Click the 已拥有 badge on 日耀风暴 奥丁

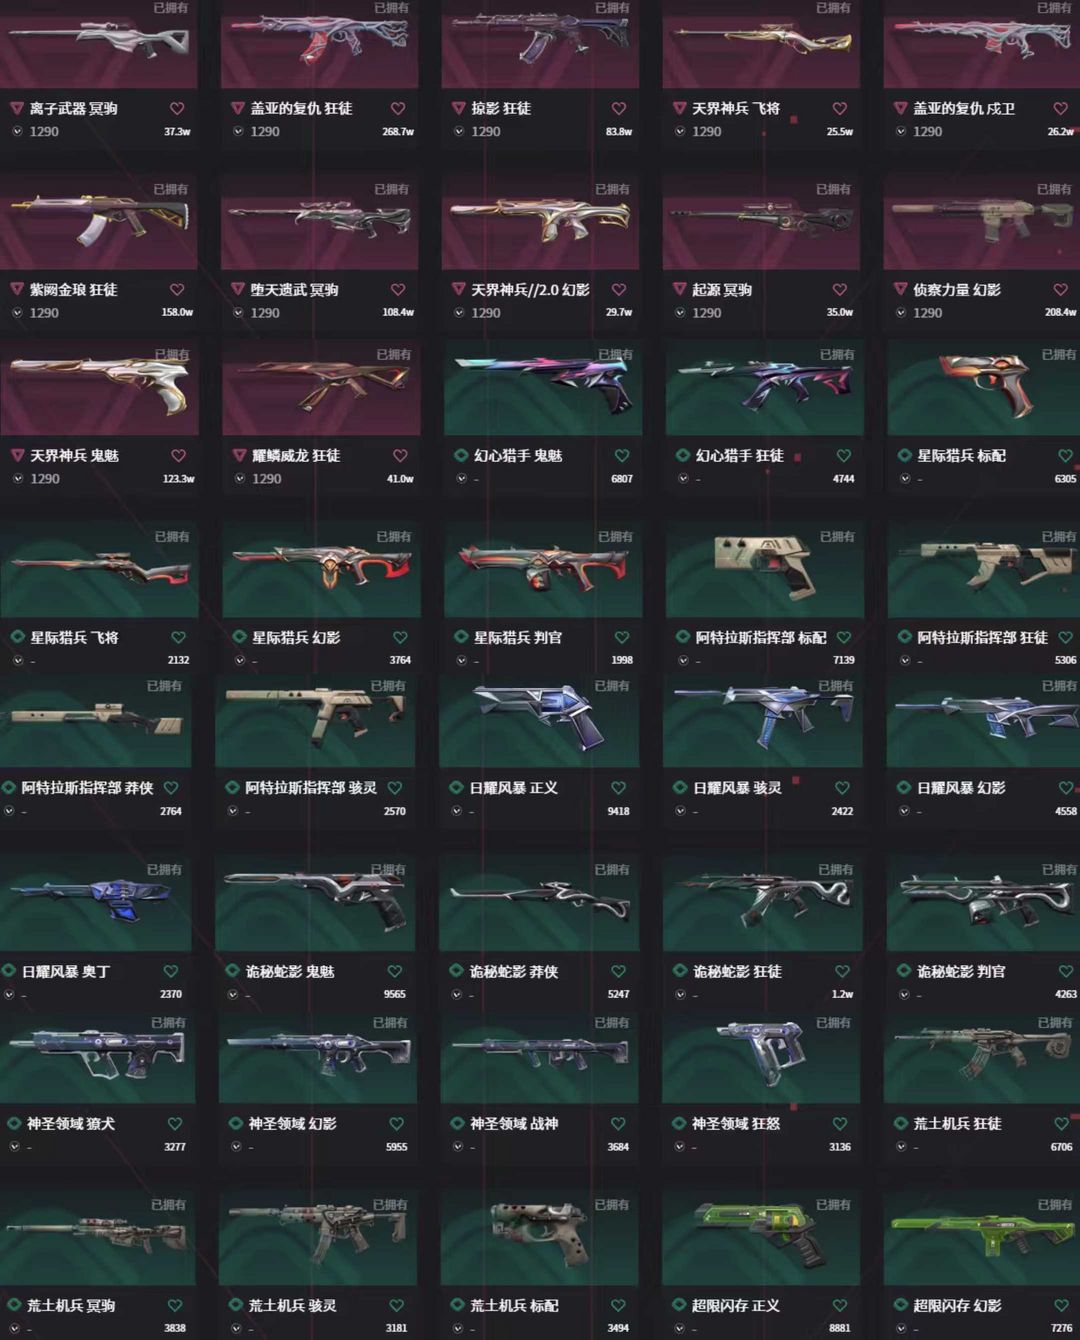click(164, 870)
